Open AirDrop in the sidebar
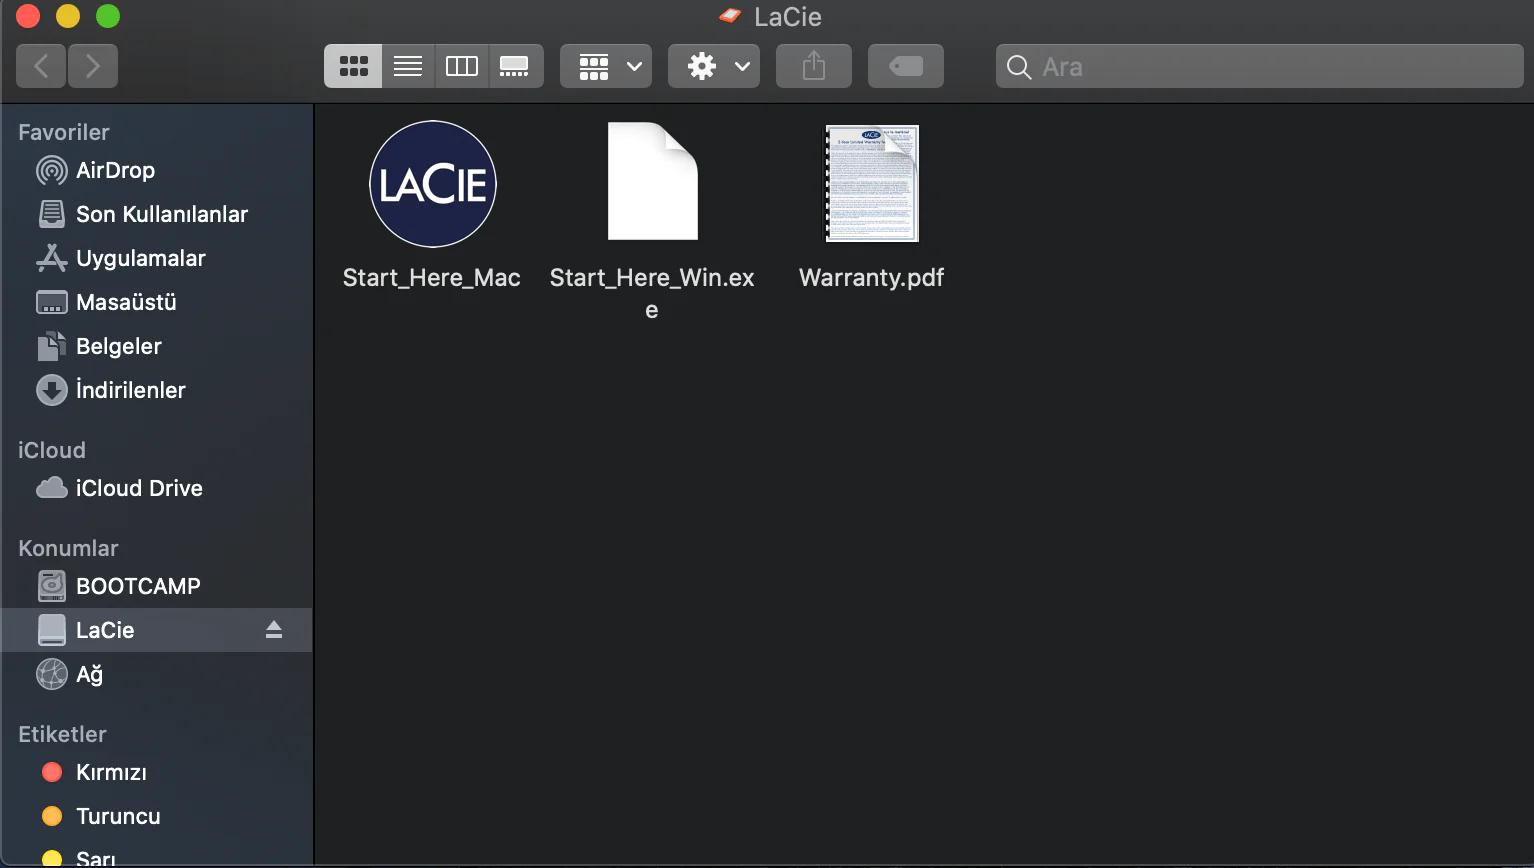This screenshot has width=1534, height=868. (157, 170)
